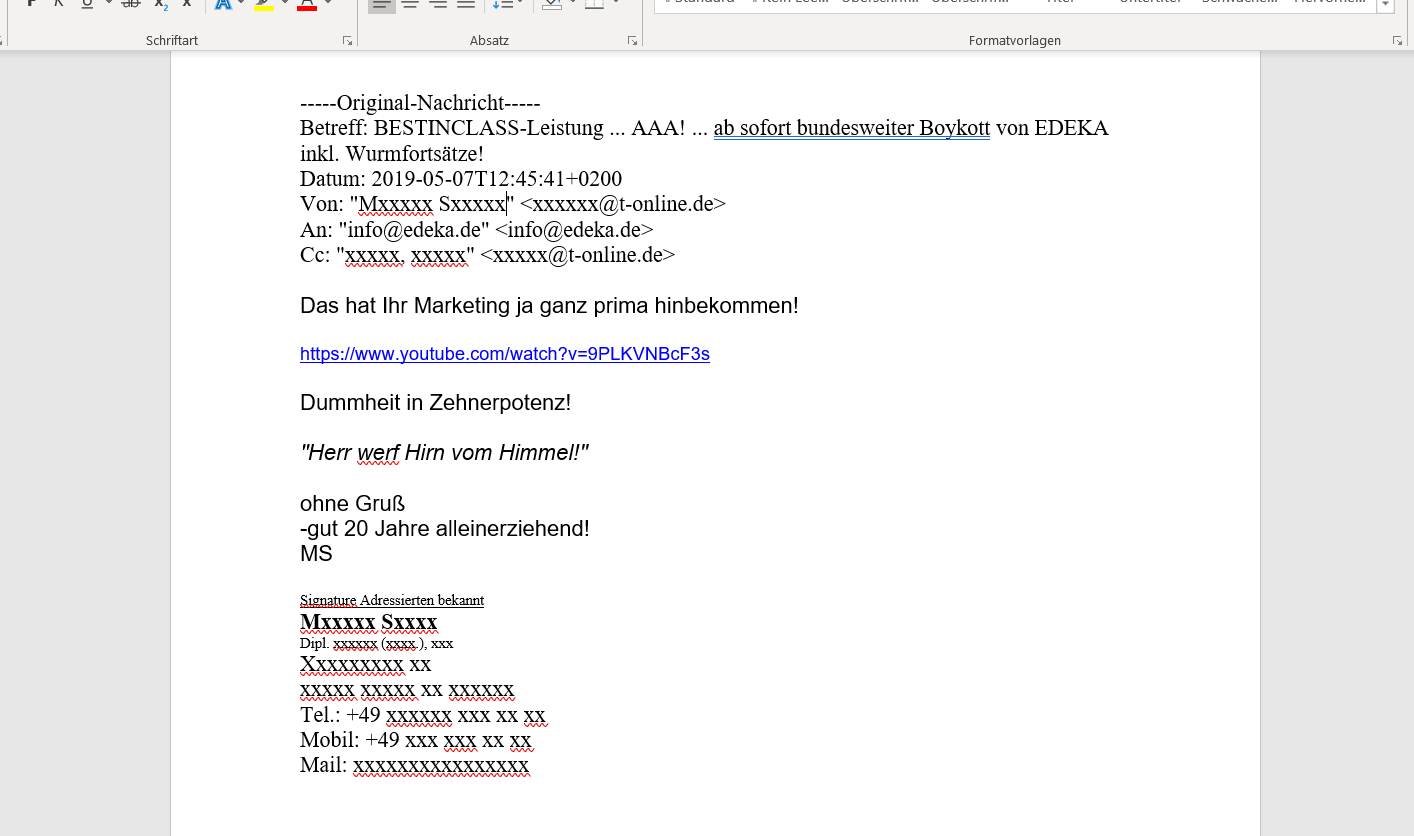Viewport: 1414px width, 836px height.
Task: Apply red font color
Action: point(307,4)
